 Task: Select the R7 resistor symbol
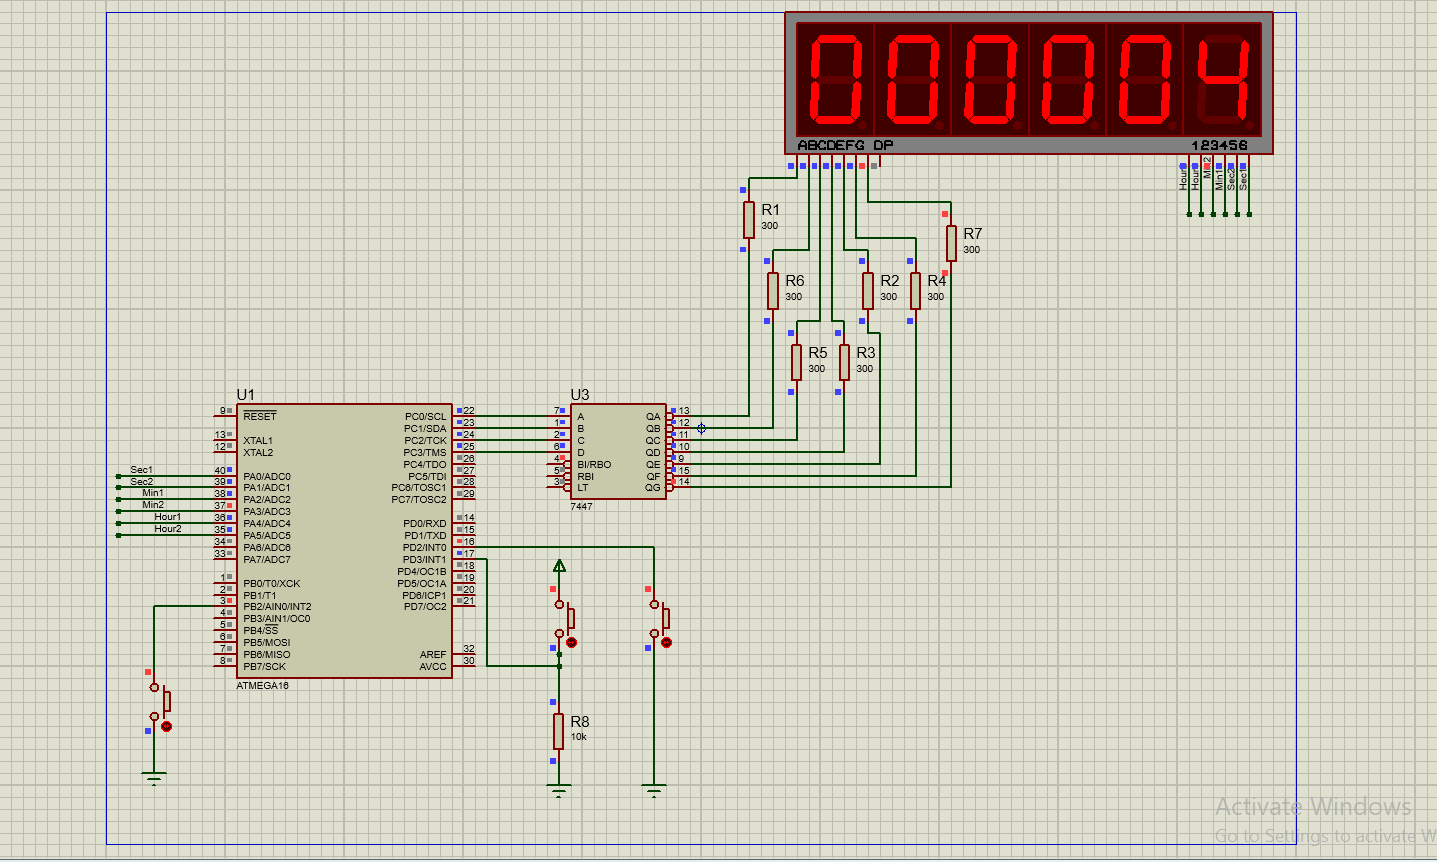(x=951, y=243)
